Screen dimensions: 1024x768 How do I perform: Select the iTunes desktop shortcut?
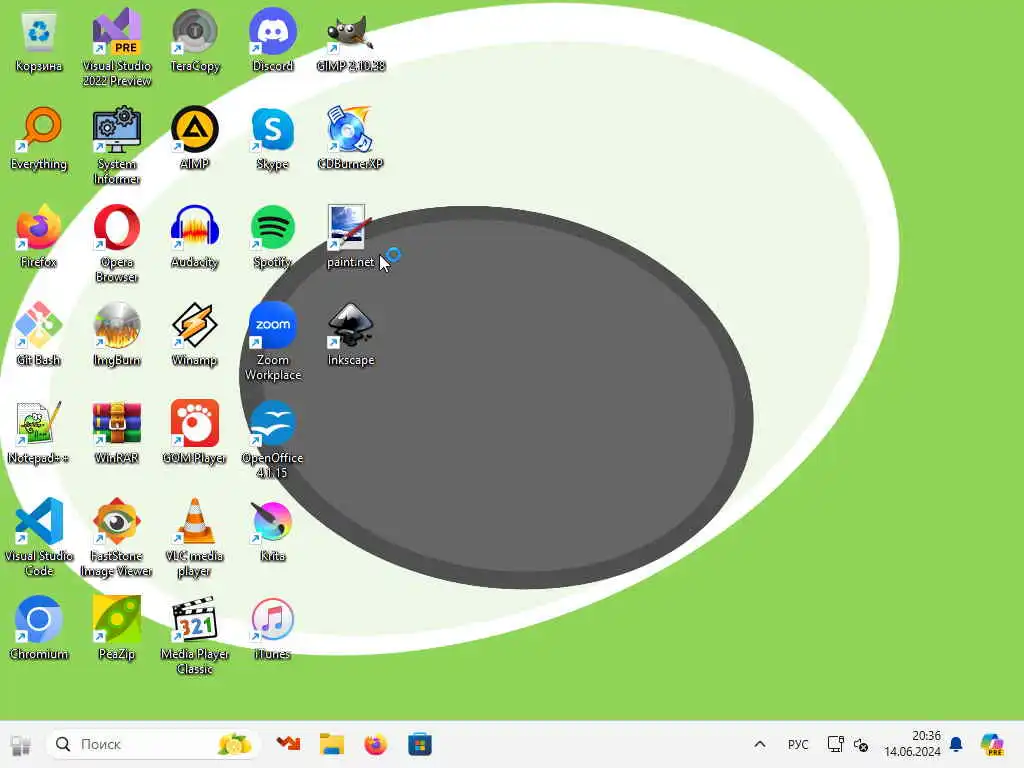[x=272, y=628]
